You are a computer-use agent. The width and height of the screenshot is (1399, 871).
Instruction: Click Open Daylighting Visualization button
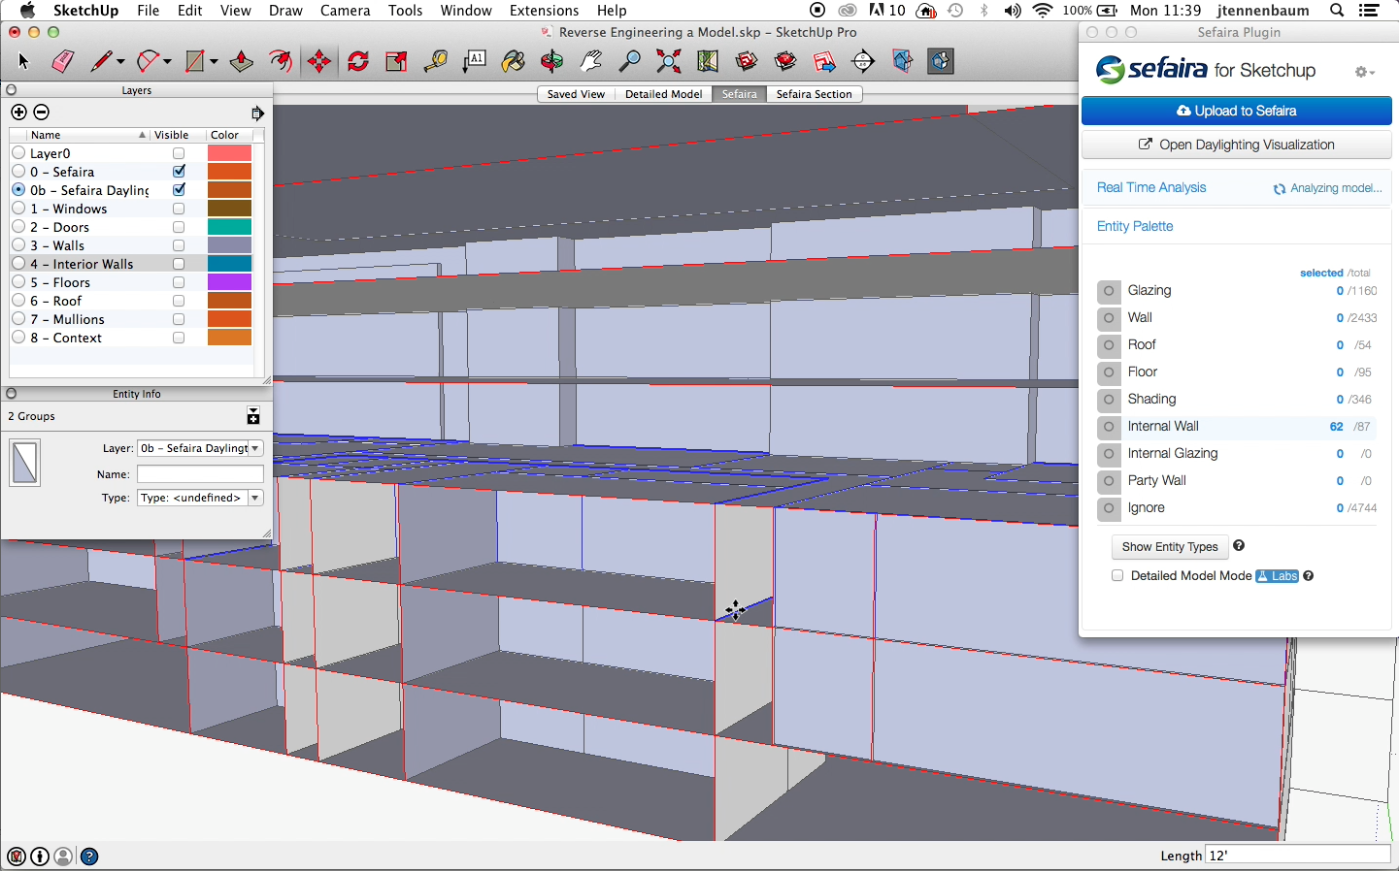(1236, 145)
